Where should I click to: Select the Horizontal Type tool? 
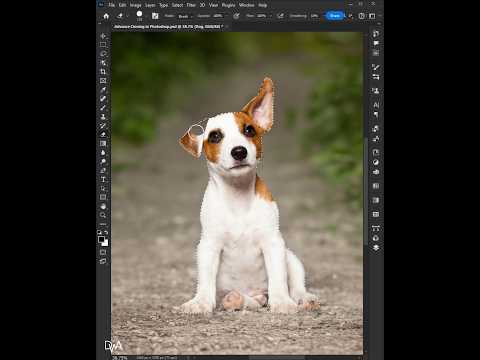(x=103, y=180)
